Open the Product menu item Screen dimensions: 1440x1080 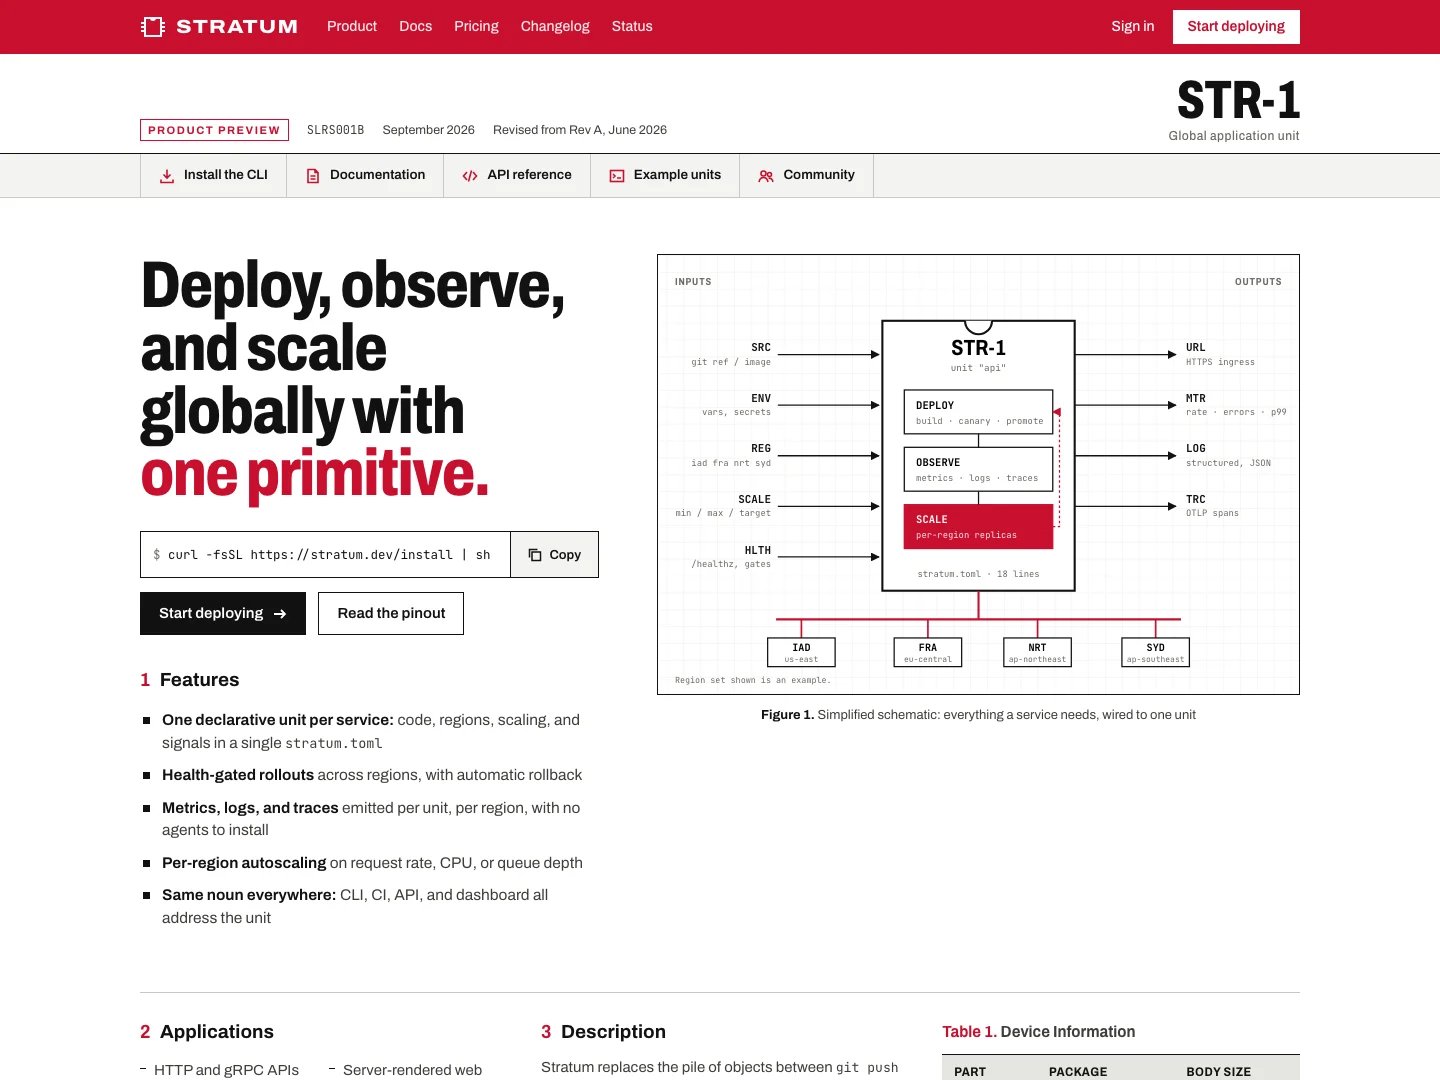[352, 26]
